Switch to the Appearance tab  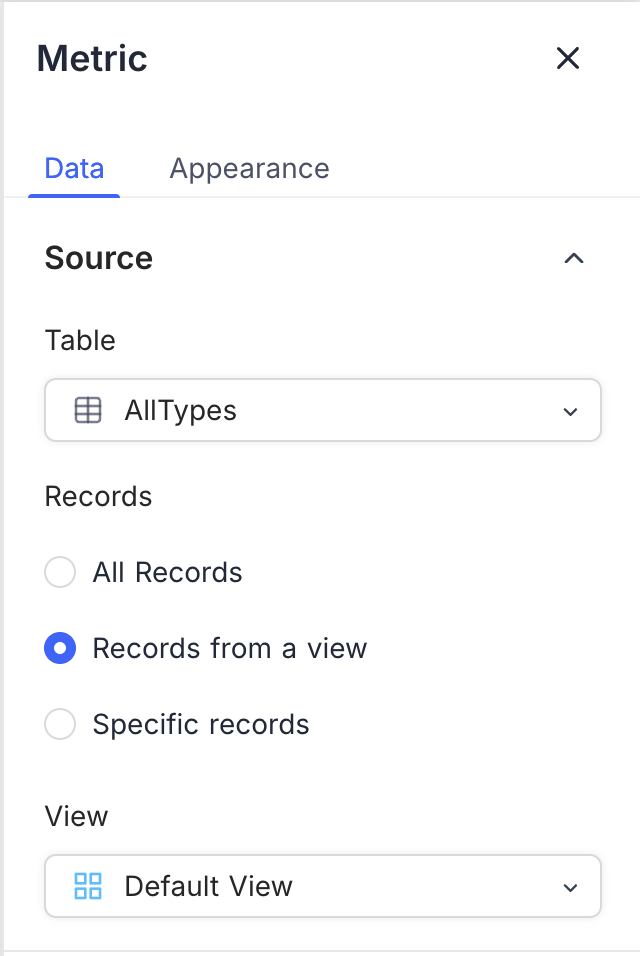(x=249, y=168)
